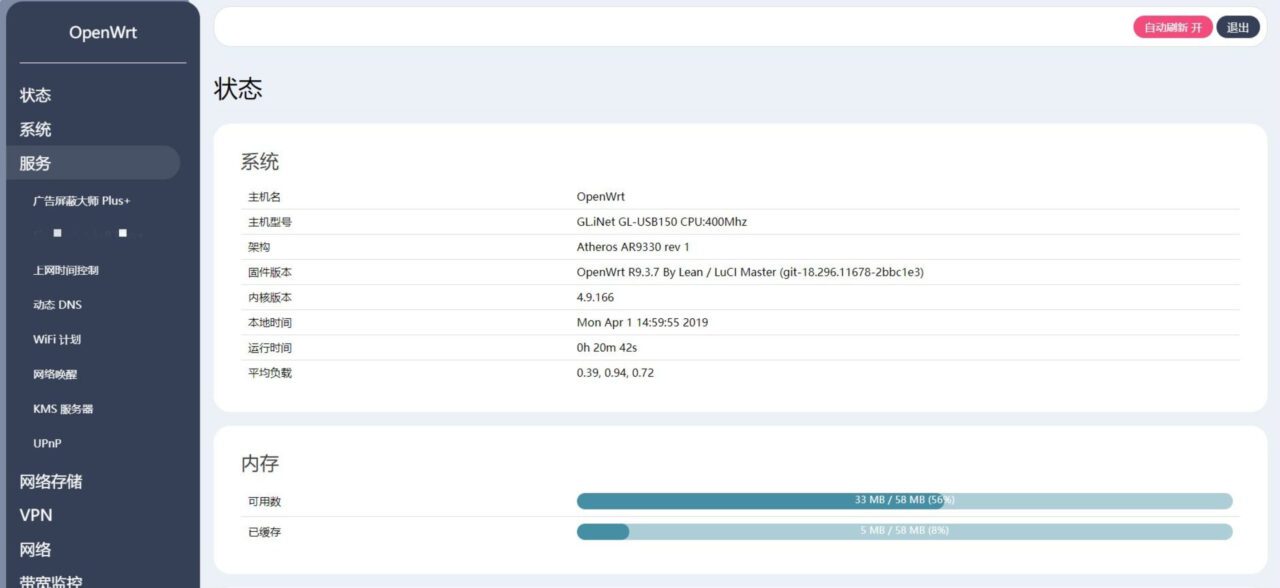Select 网络唤醒 in the sidebar
The width and height of the screenshot is (1280, 588).
coord(55,374)
